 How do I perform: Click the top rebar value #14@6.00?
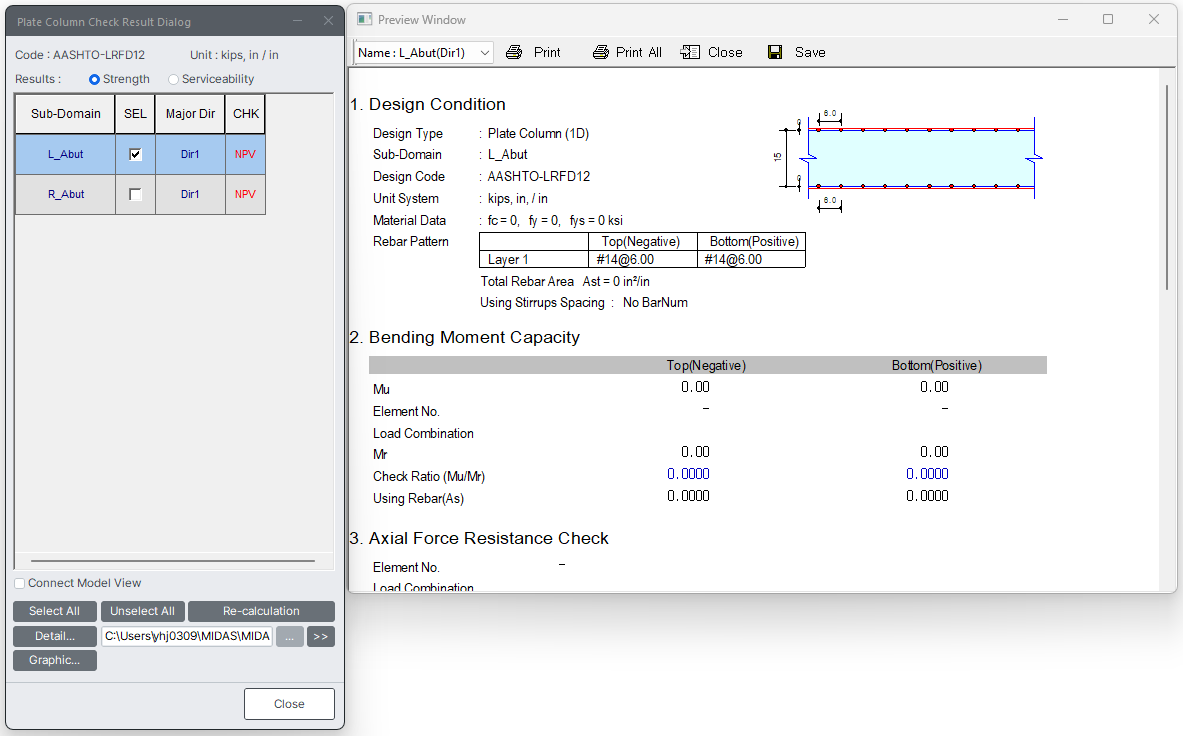(x=625, y=259)
